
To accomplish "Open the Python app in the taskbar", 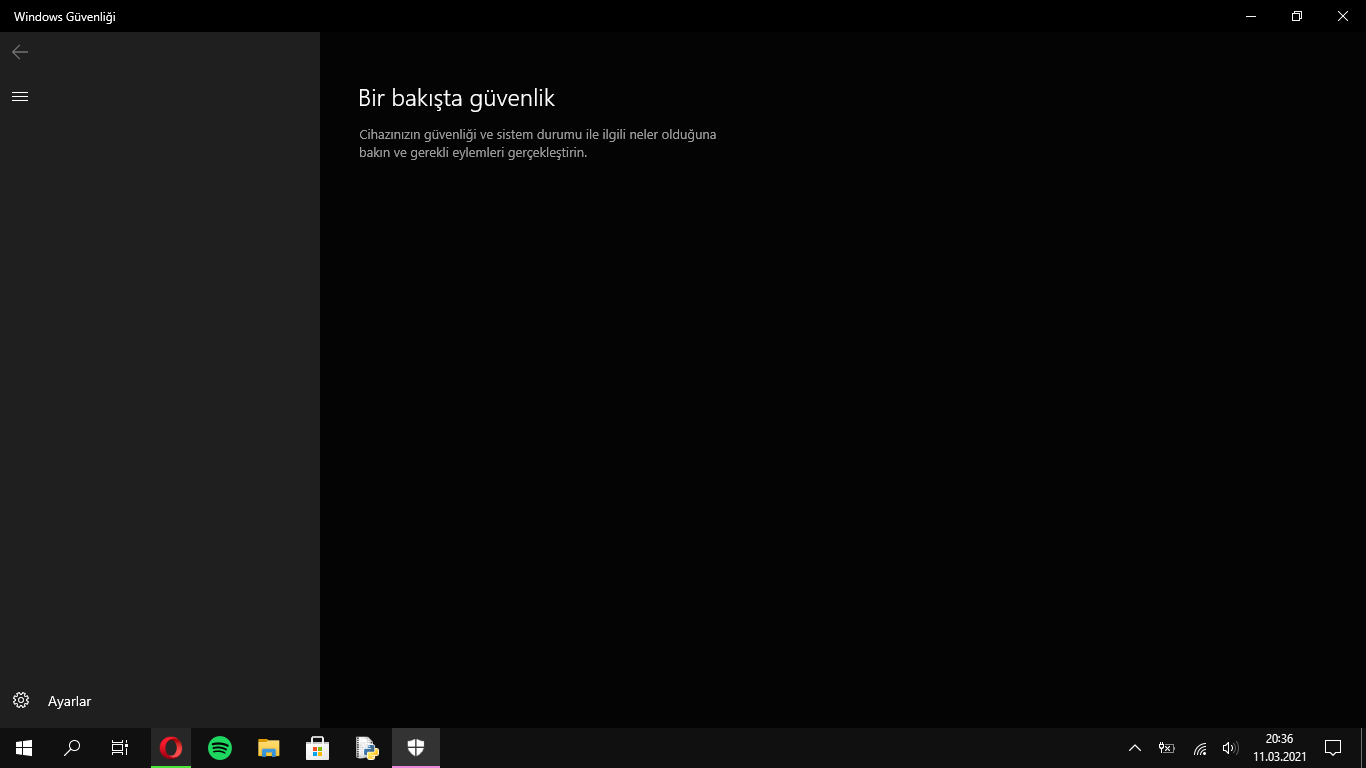I will coord(367,748).
